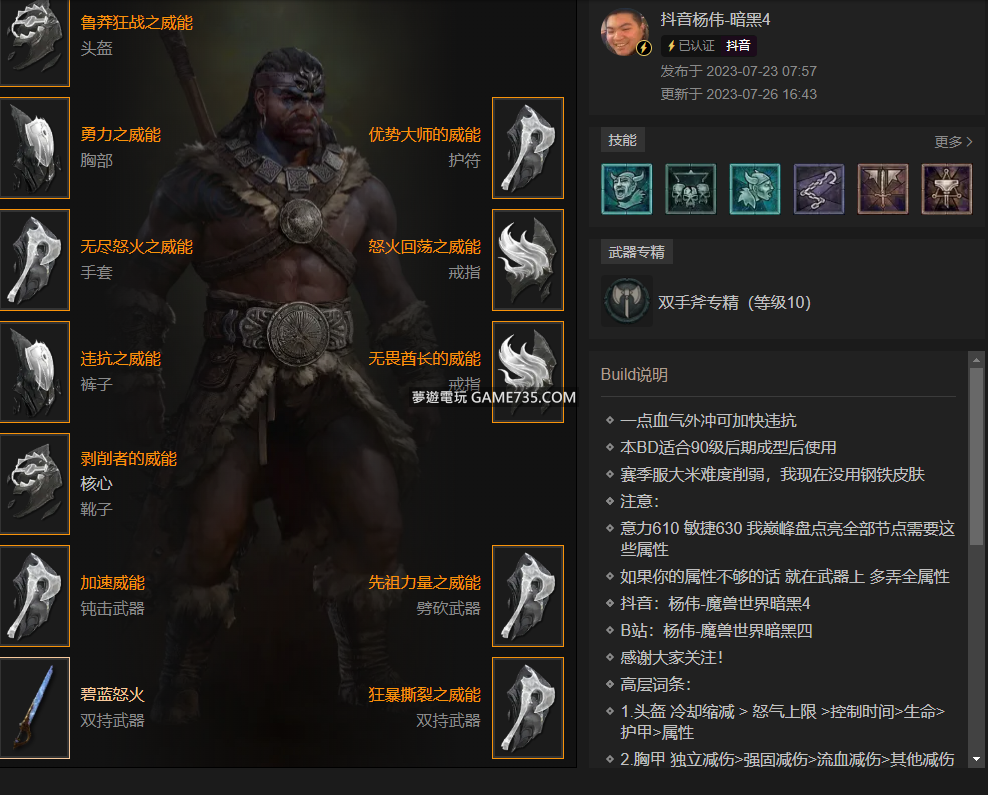This screenshot has width=988, height=795.
Task: Click the author avatar photo
Action: 626,31
